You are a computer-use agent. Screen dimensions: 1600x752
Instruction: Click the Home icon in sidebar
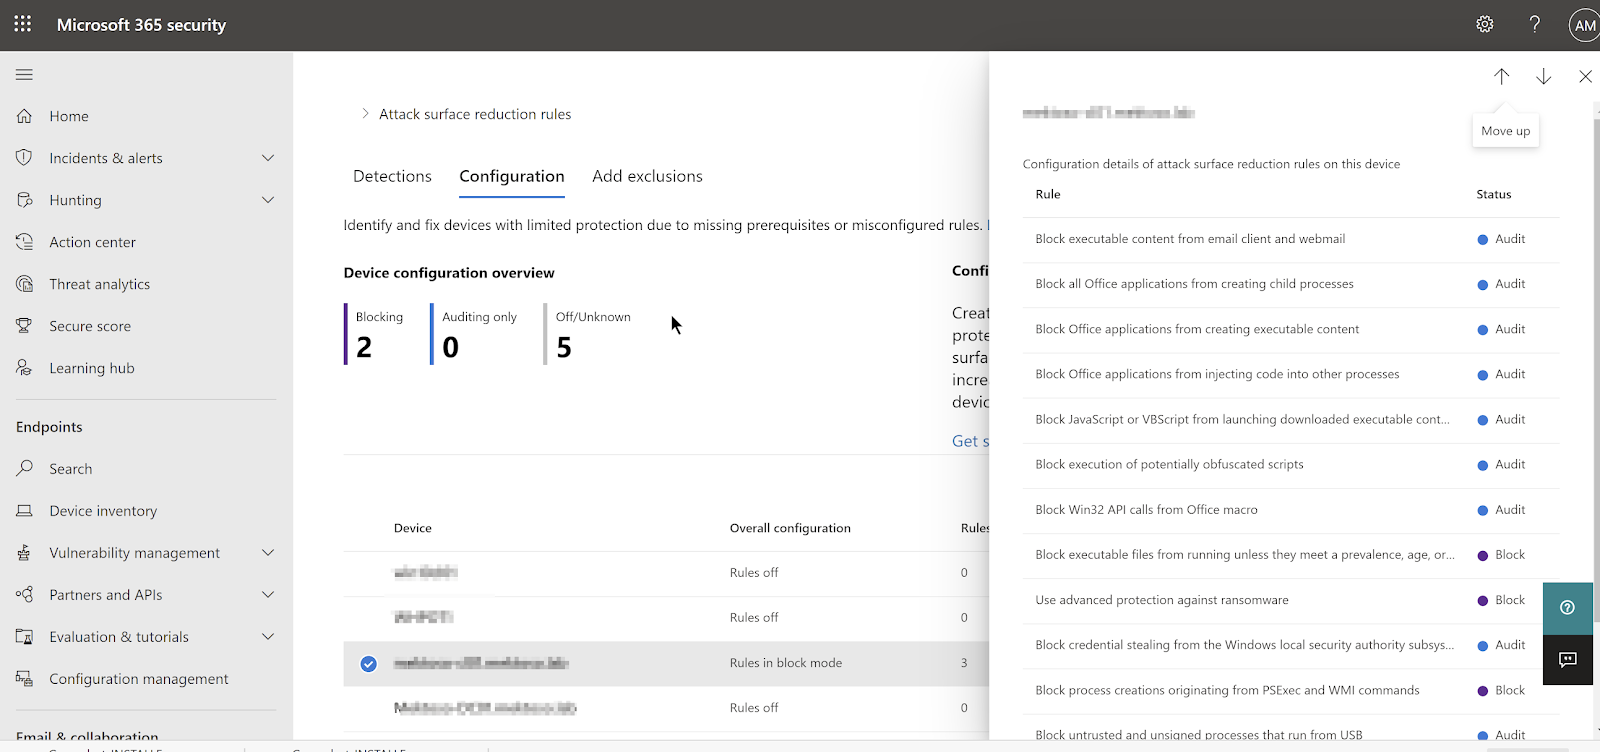tap(25, 116)
